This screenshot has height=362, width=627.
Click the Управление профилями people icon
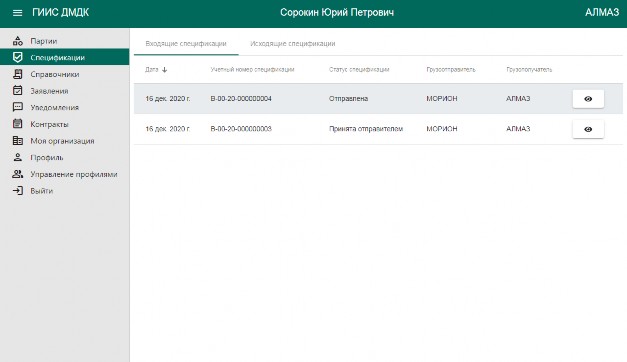18,174
